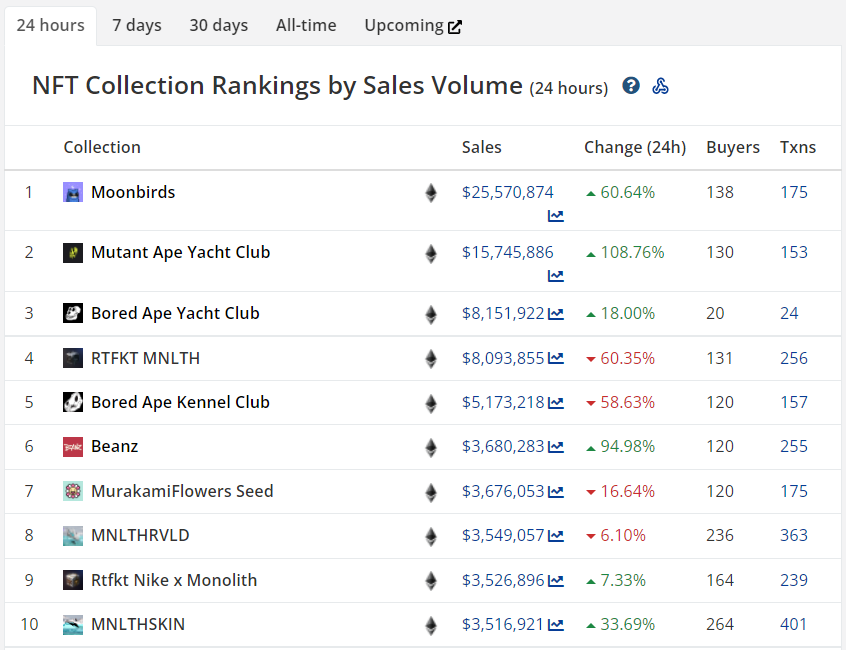Click the help question mark icon
This screenshot has width=846, height=650.
click(631, 86)
